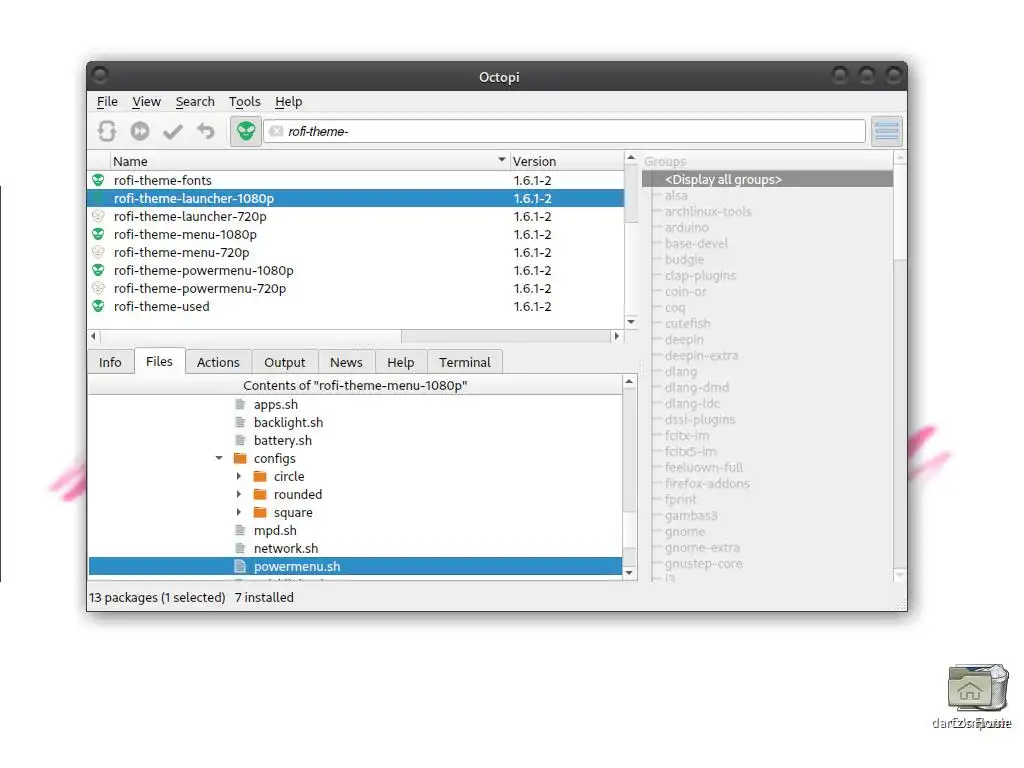
Task: Click in the rofi-theme- search field
Action: (565, 131)
